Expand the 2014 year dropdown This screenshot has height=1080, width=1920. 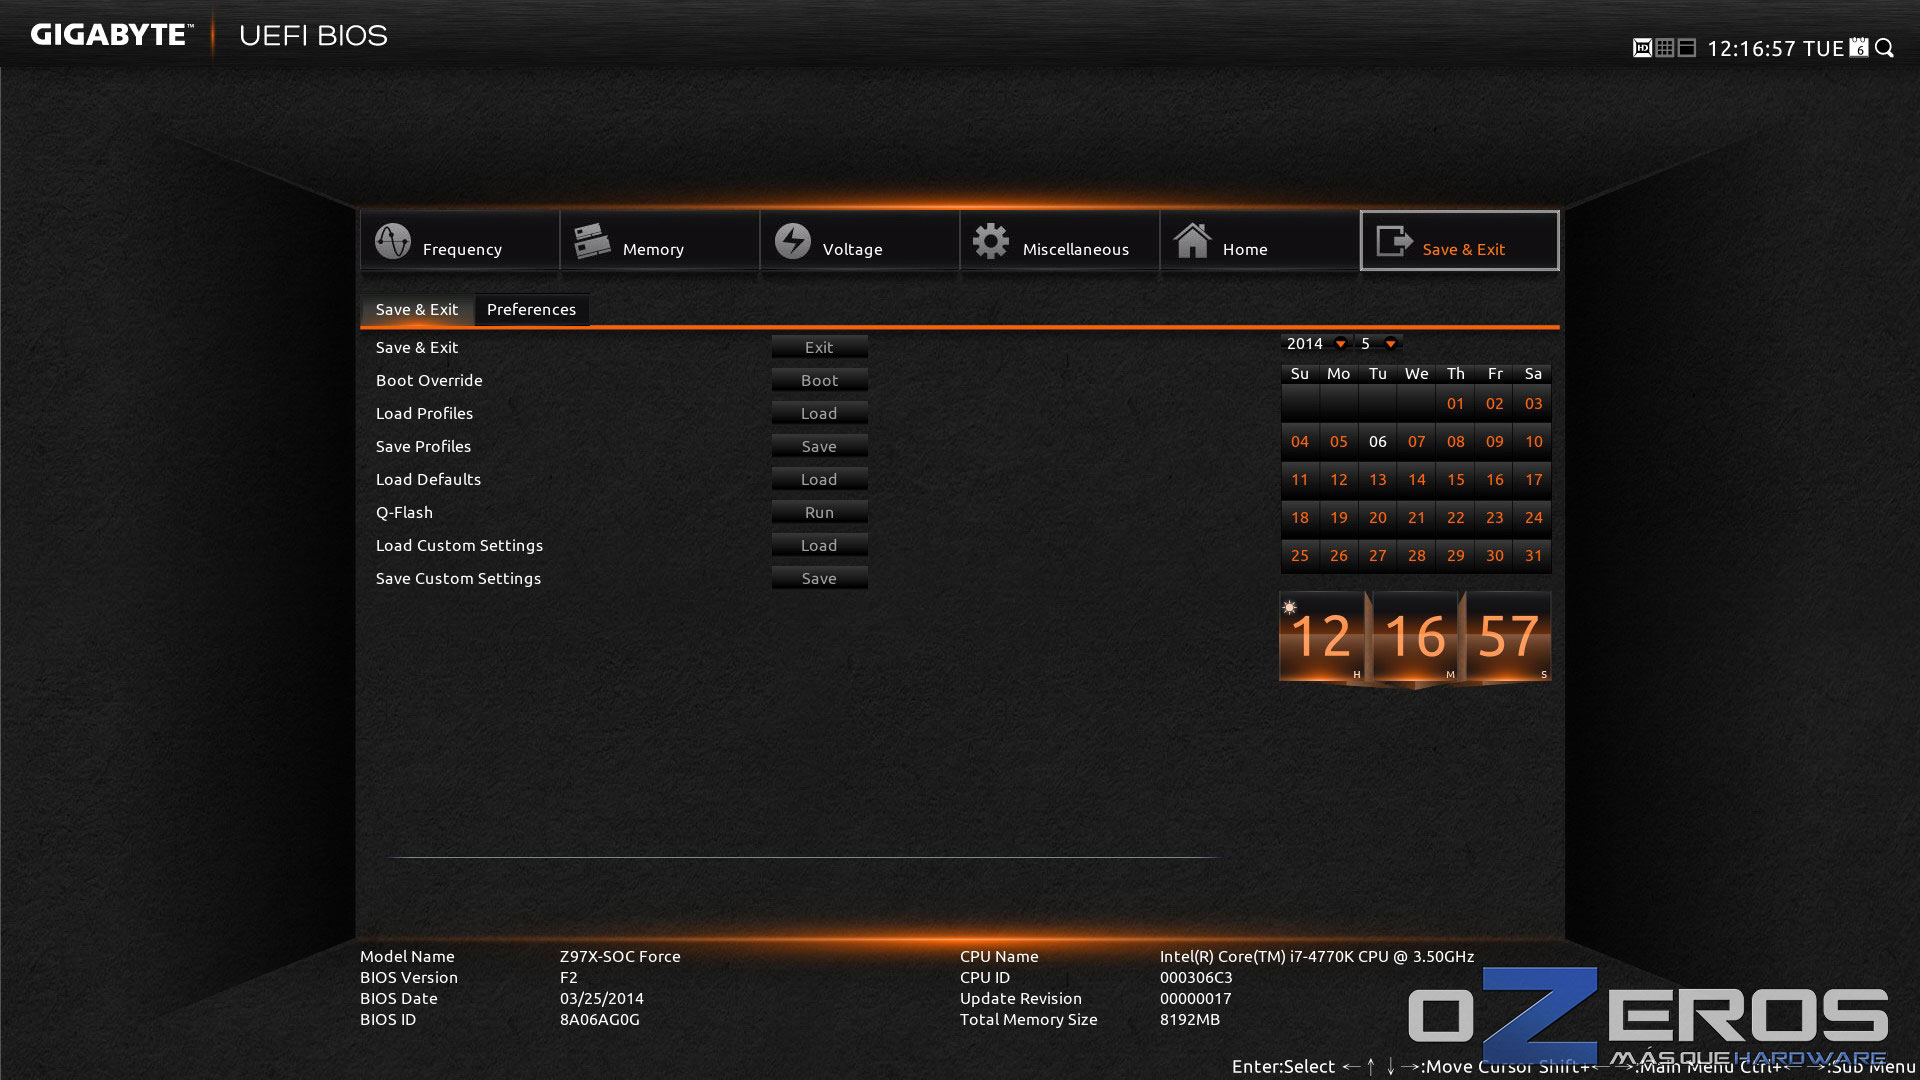(x=1316, y=343)
